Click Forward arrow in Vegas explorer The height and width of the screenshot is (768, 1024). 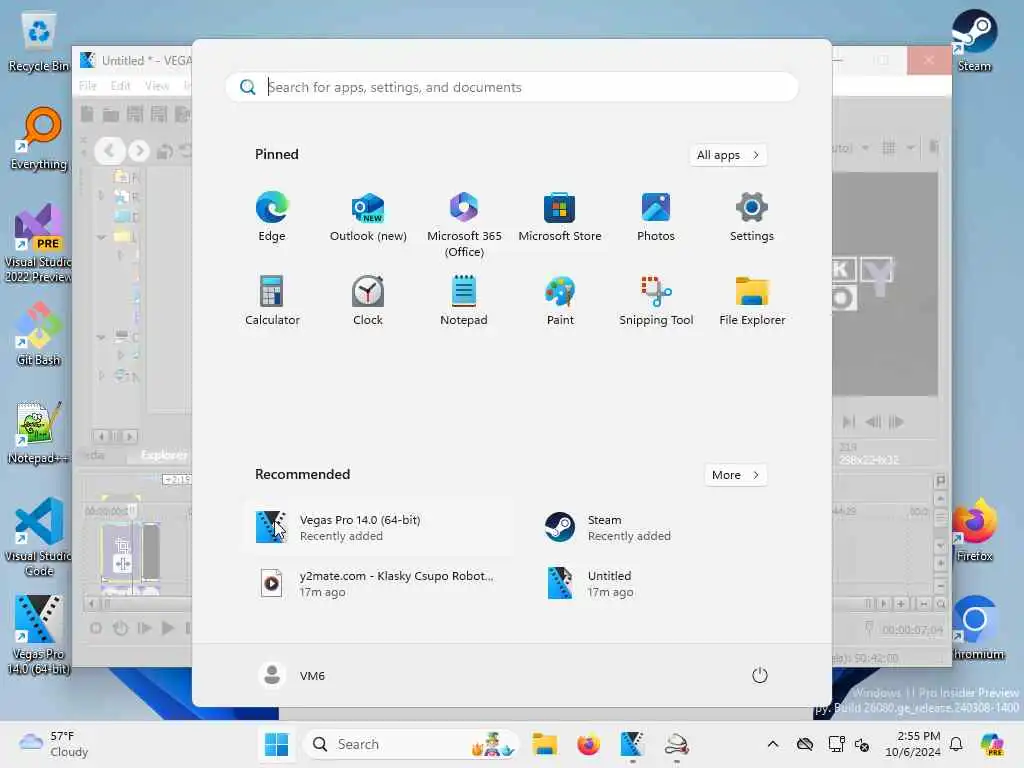tap(138, 151)
